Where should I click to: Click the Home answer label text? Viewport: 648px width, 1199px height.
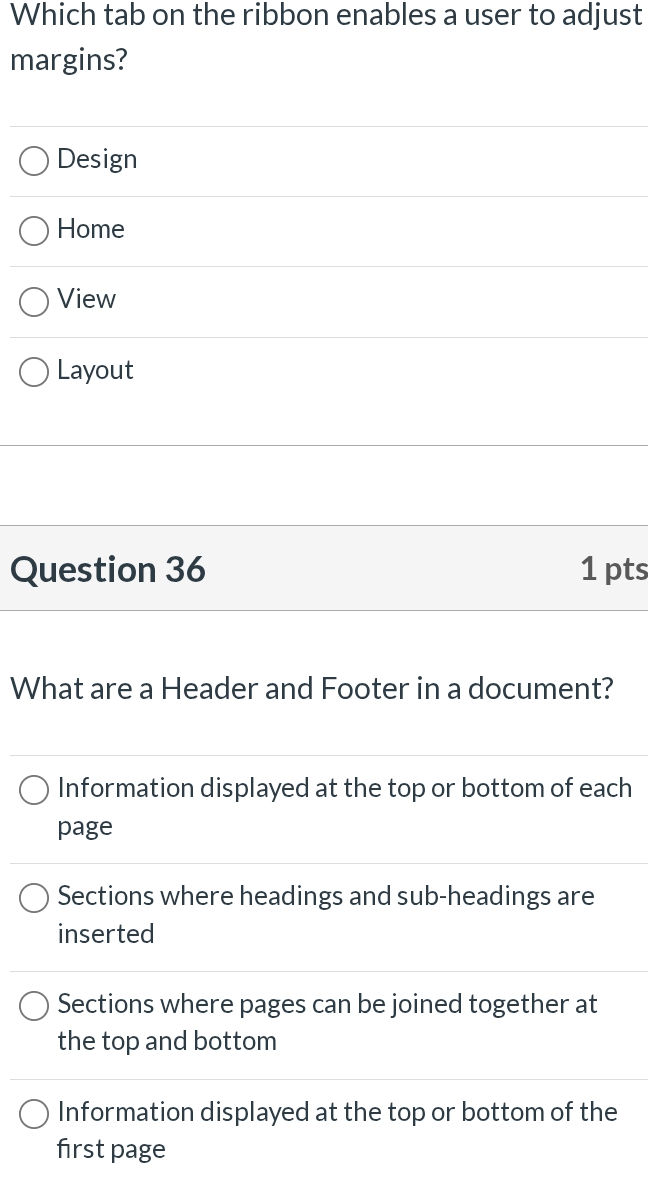(x=91, y=229)
